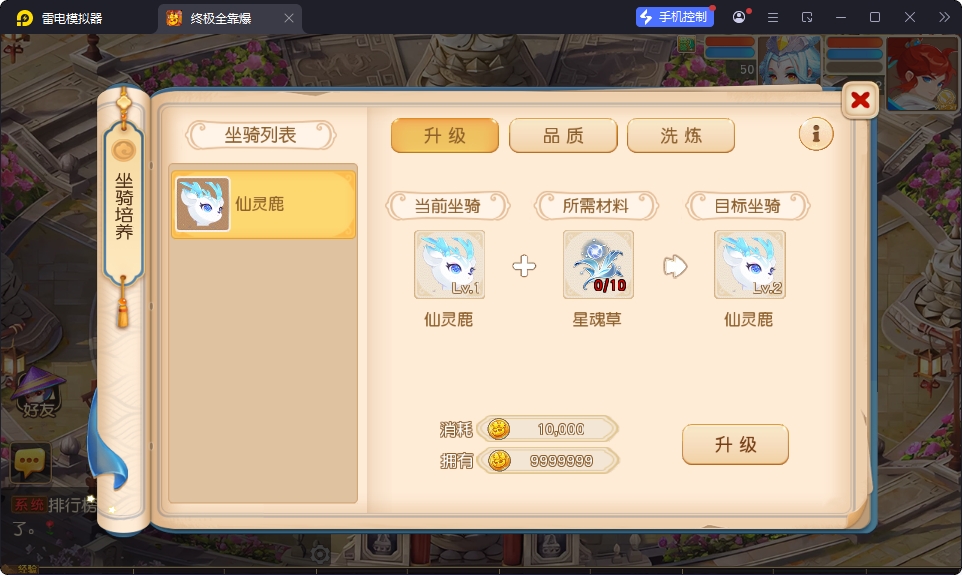This screenshot has width=962, height=575.
Task: Open the emulator hamburger menu
Action: tap(773, 17)
